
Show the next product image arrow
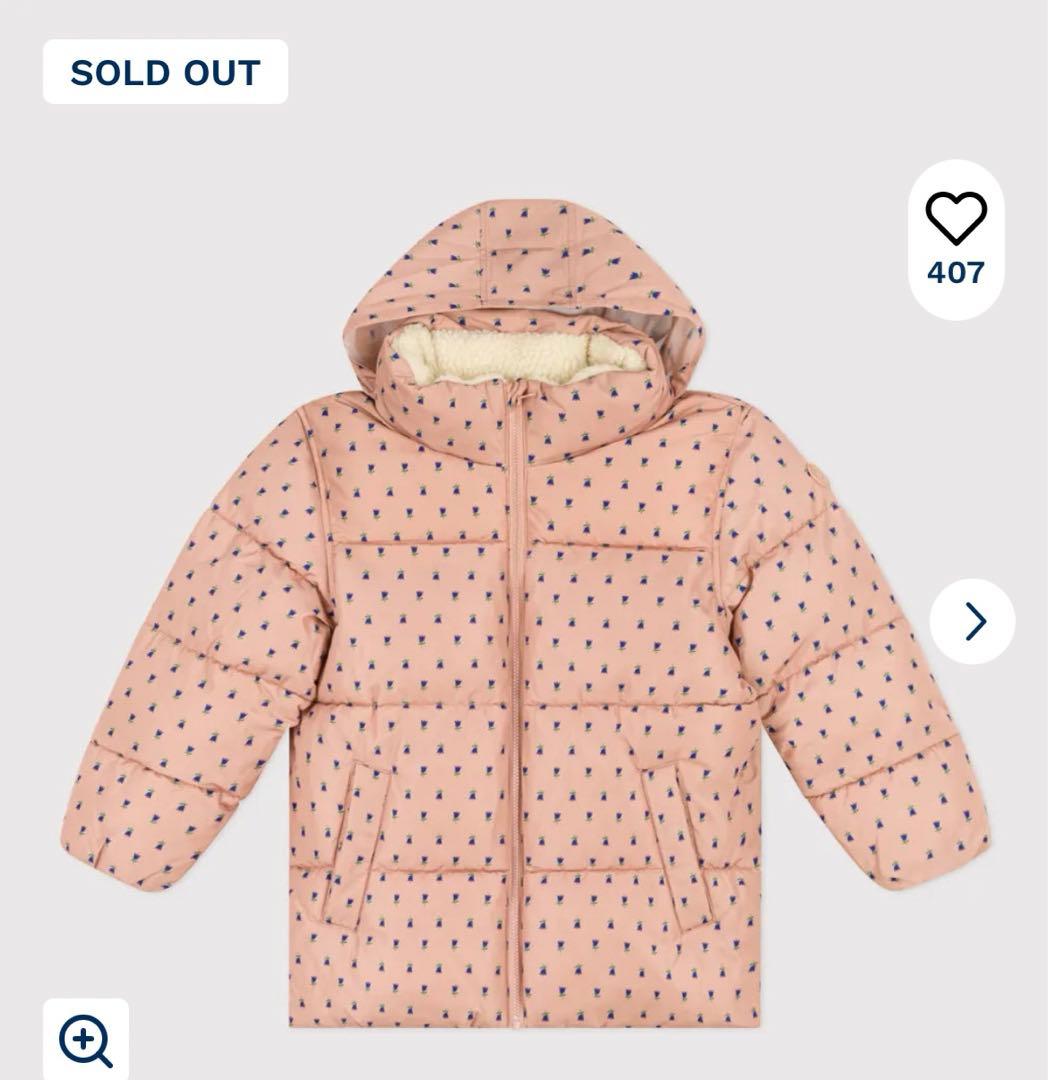972,621
